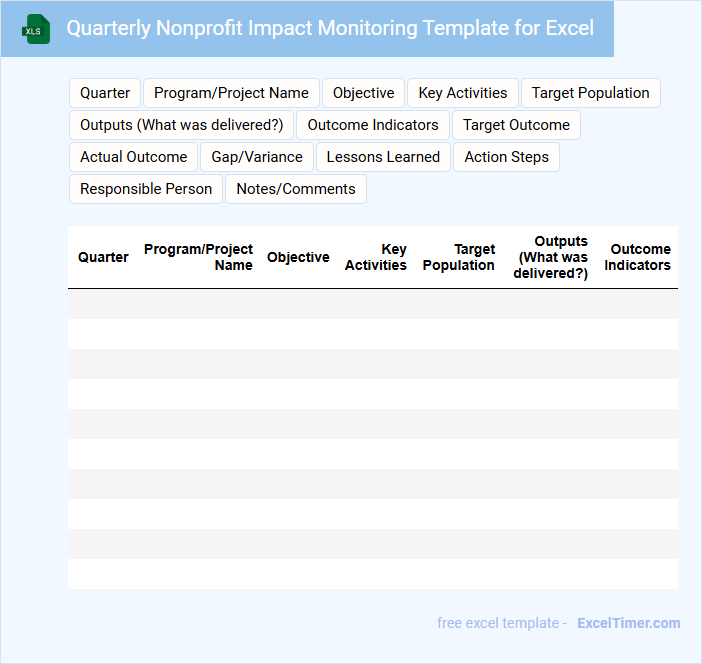Select the Outputs (What was delivered?) tag
702x664 pixels.
pyautogui.click(x=181, y=125)
